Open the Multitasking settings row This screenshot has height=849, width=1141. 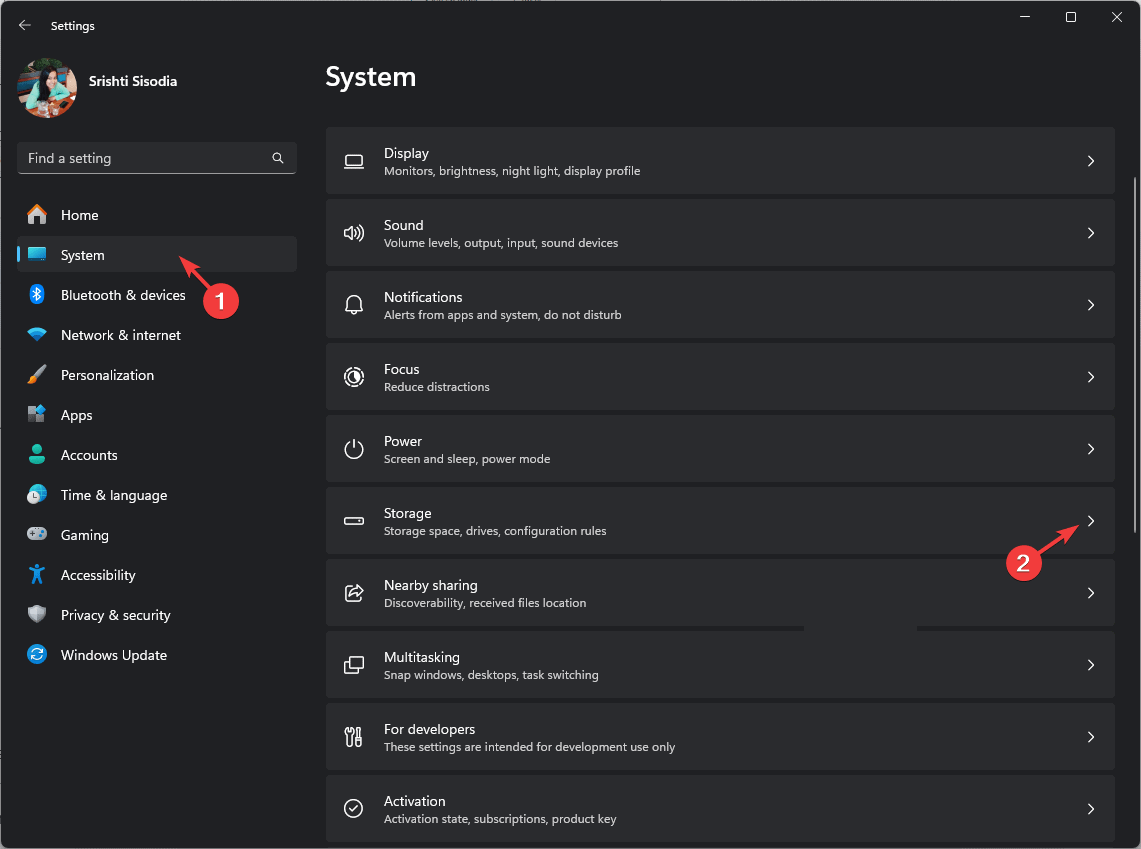point(719,665)
